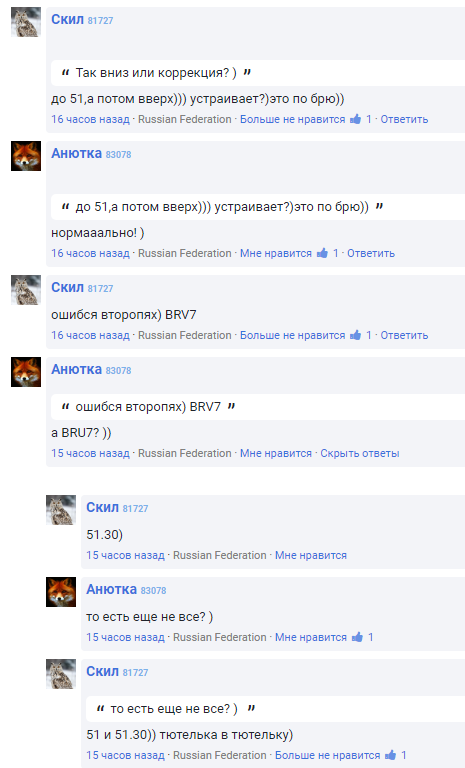Click thumbs-up icon on 'тютелька в тютельку' reply

coord(391,755)
